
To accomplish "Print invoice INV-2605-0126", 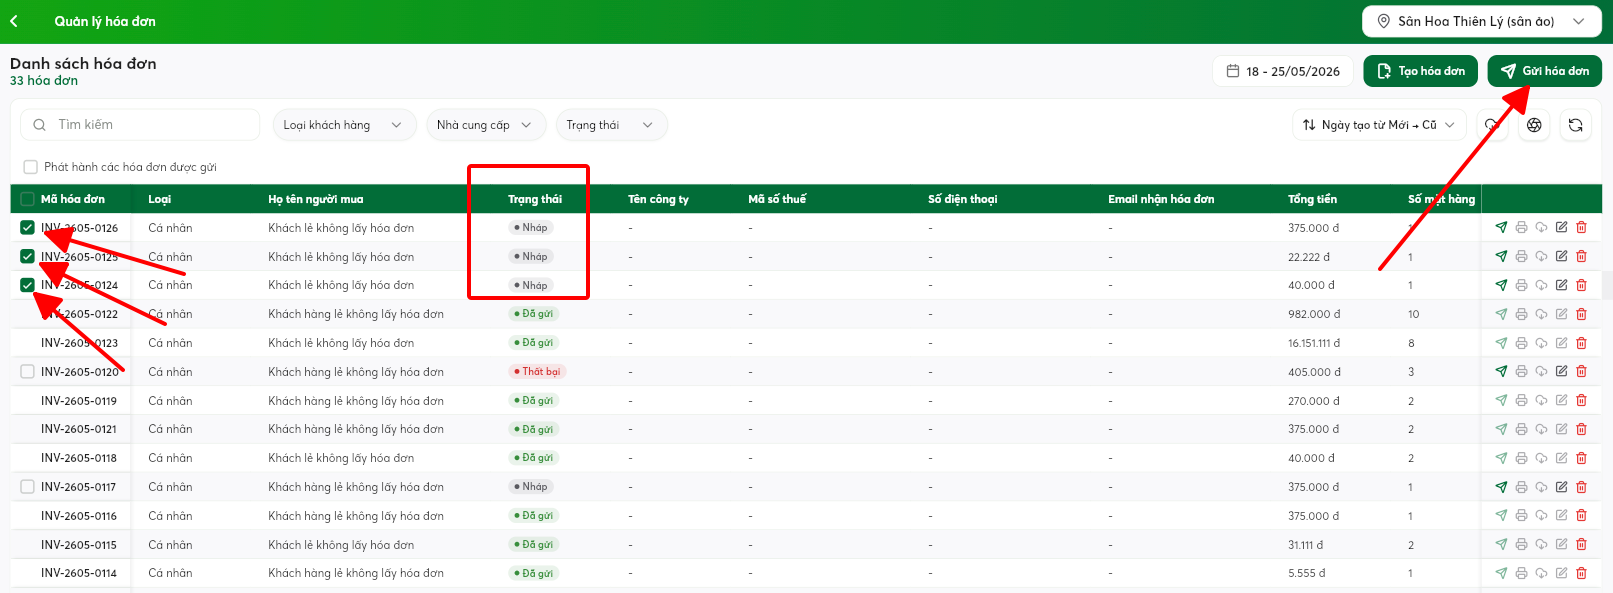I will [1521, 228].
